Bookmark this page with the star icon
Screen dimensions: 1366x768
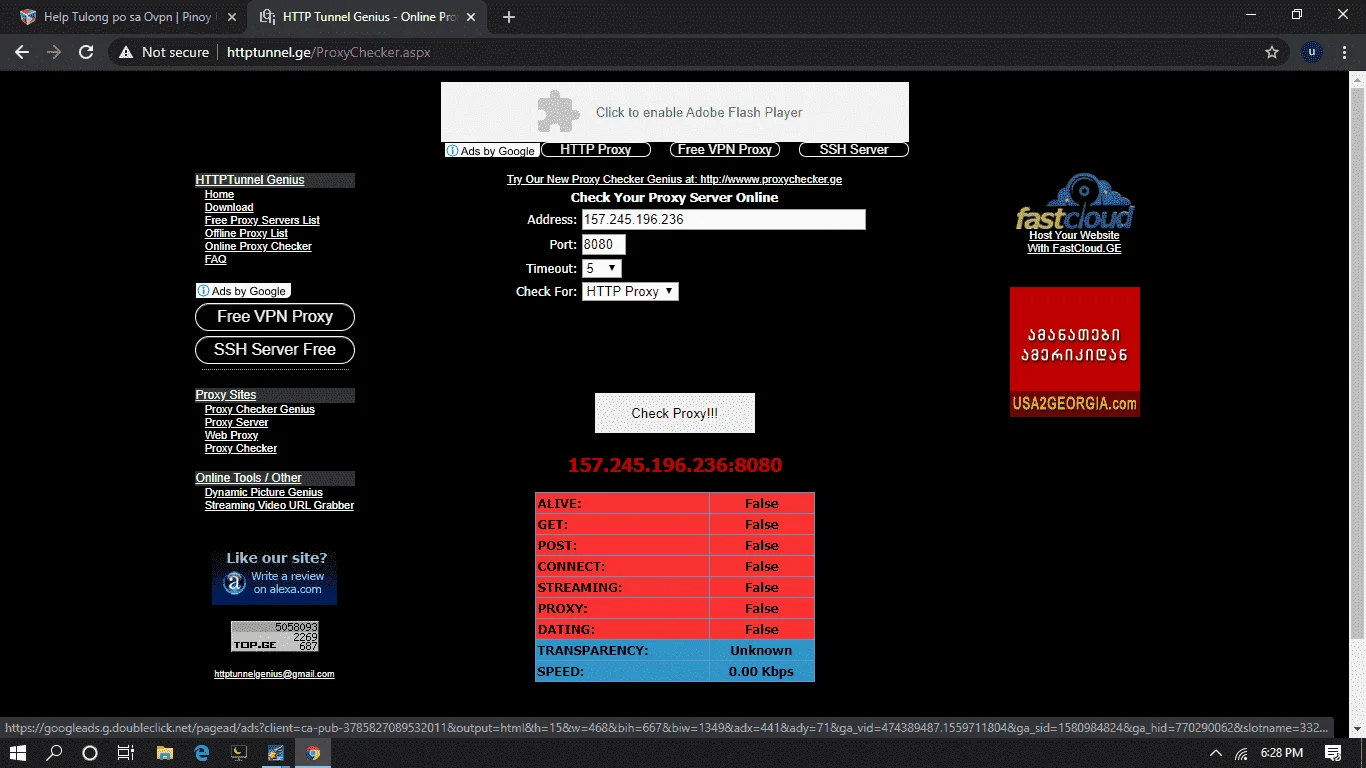tap(1272, 52)
